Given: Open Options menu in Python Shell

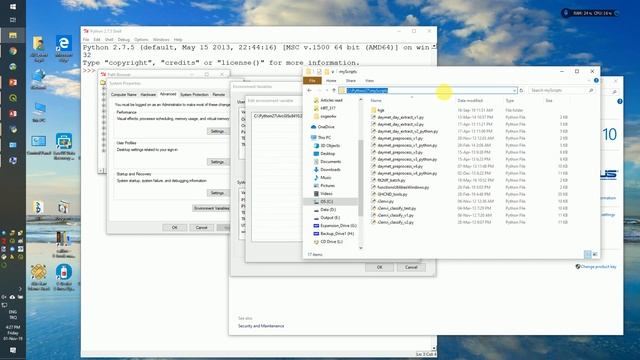Looking at the screenshot, I should click(141, 40).
